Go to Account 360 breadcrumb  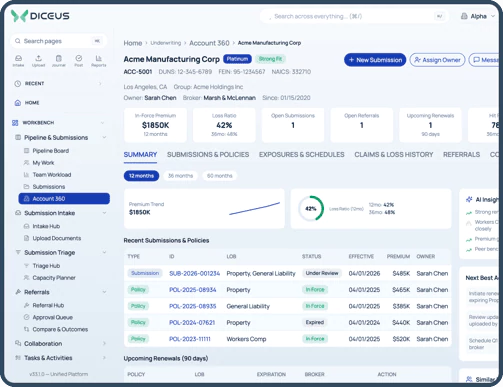click(x=209, y=43)
